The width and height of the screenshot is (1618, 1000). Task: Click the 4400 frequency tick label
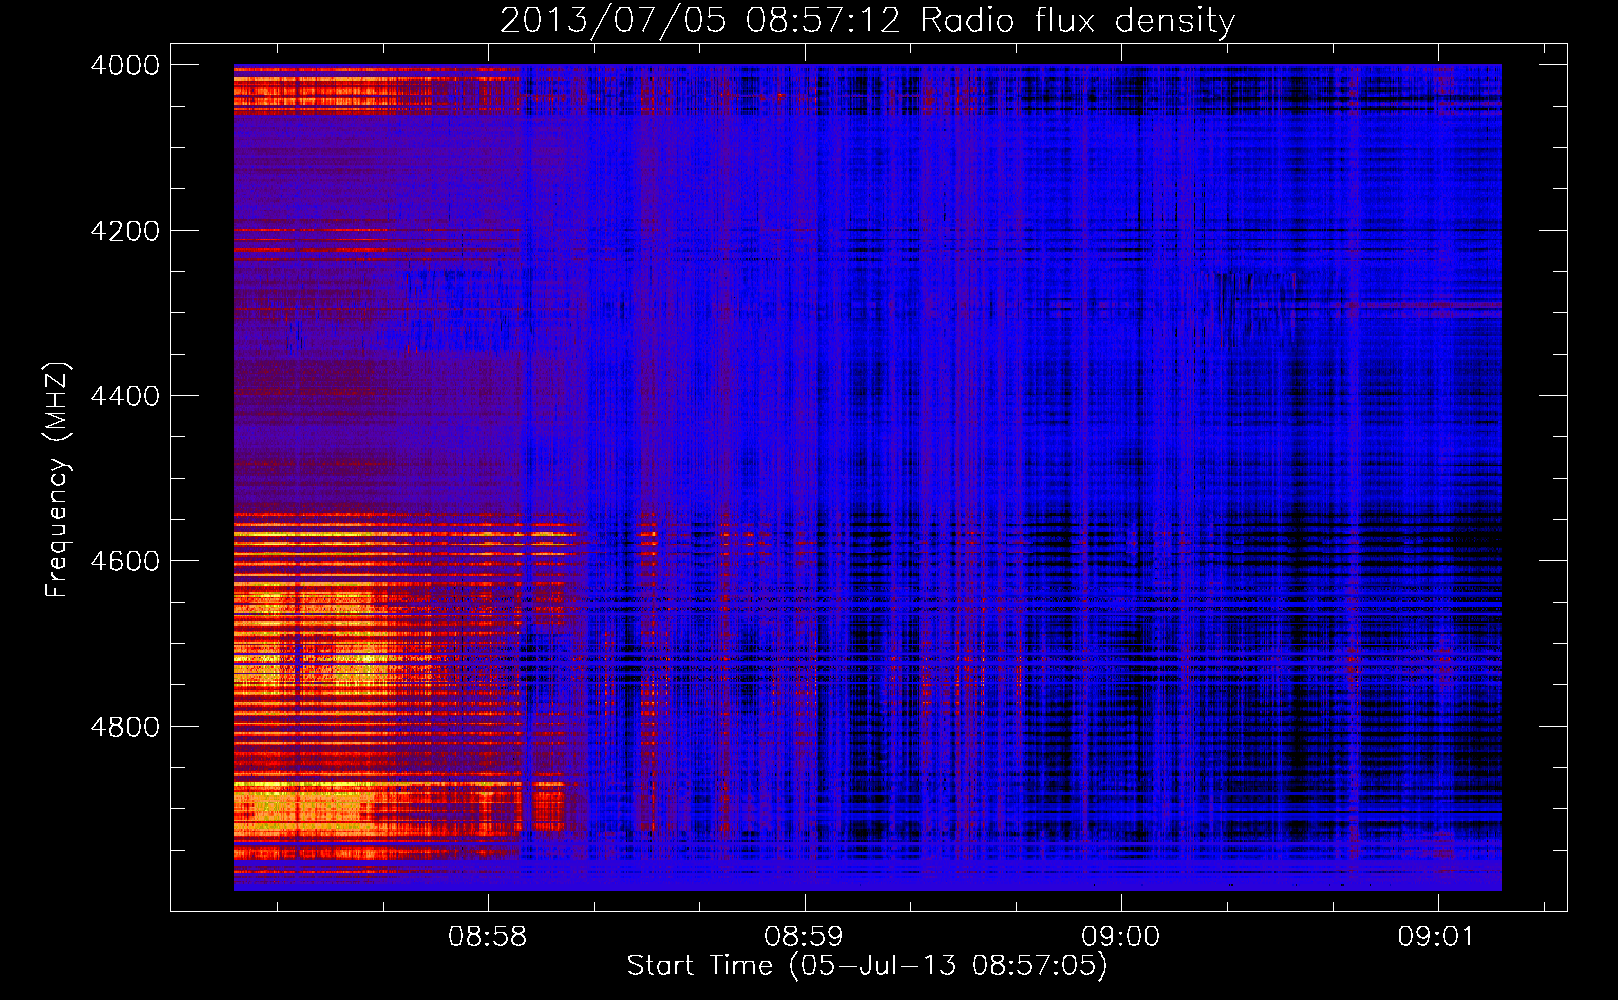click(125, 396)
